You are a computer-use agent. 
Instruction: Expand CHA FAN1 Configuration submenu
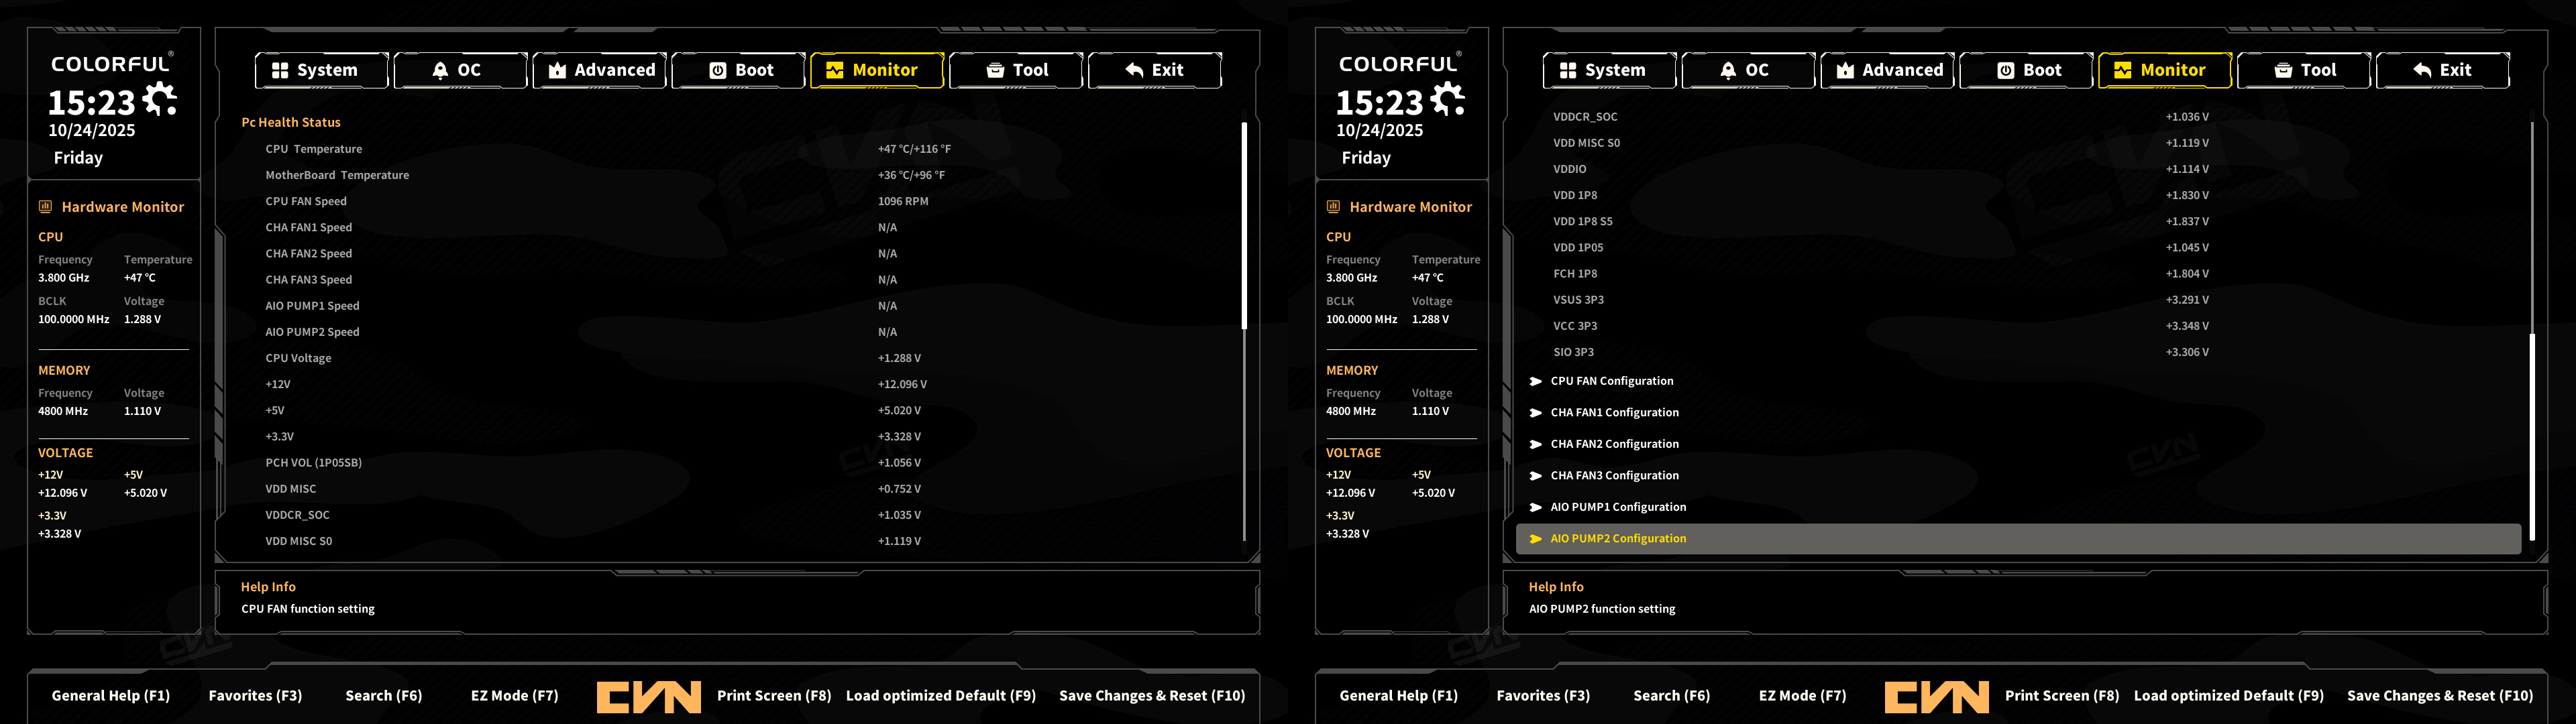1614,412
